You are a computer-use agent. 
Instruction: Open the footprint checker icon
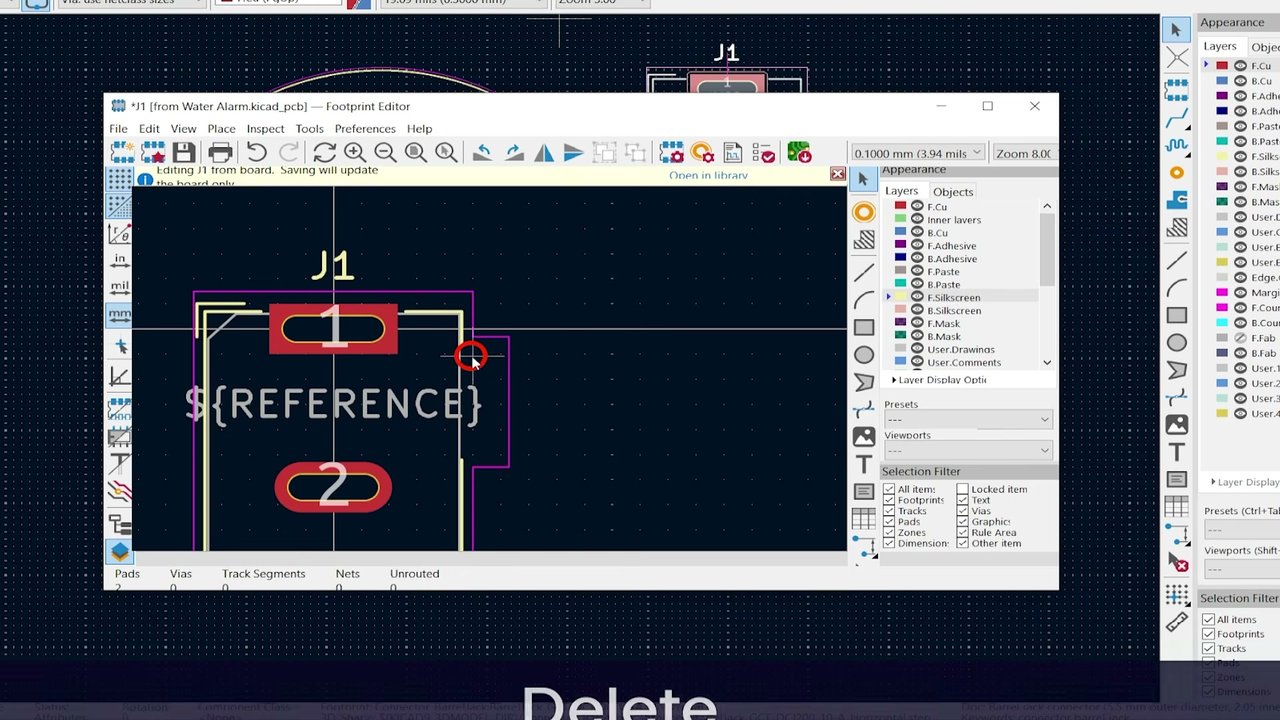point(764,152)
